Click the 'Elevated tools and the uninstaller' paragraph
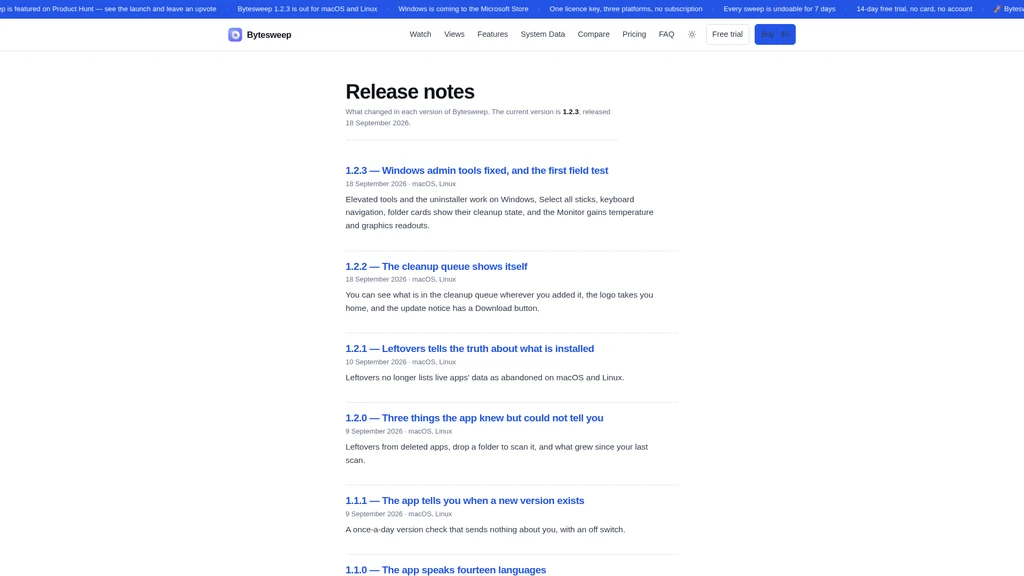This screenshot has width=1024, height=576. click(500, 212)
